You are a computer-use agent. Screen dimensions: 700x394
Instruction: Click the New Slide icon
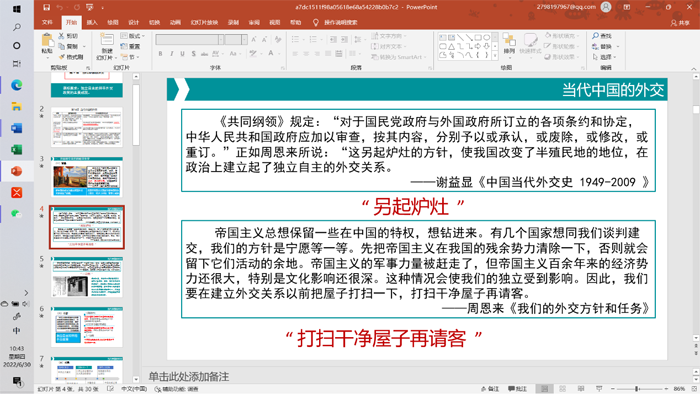click(x=107, y=40)
